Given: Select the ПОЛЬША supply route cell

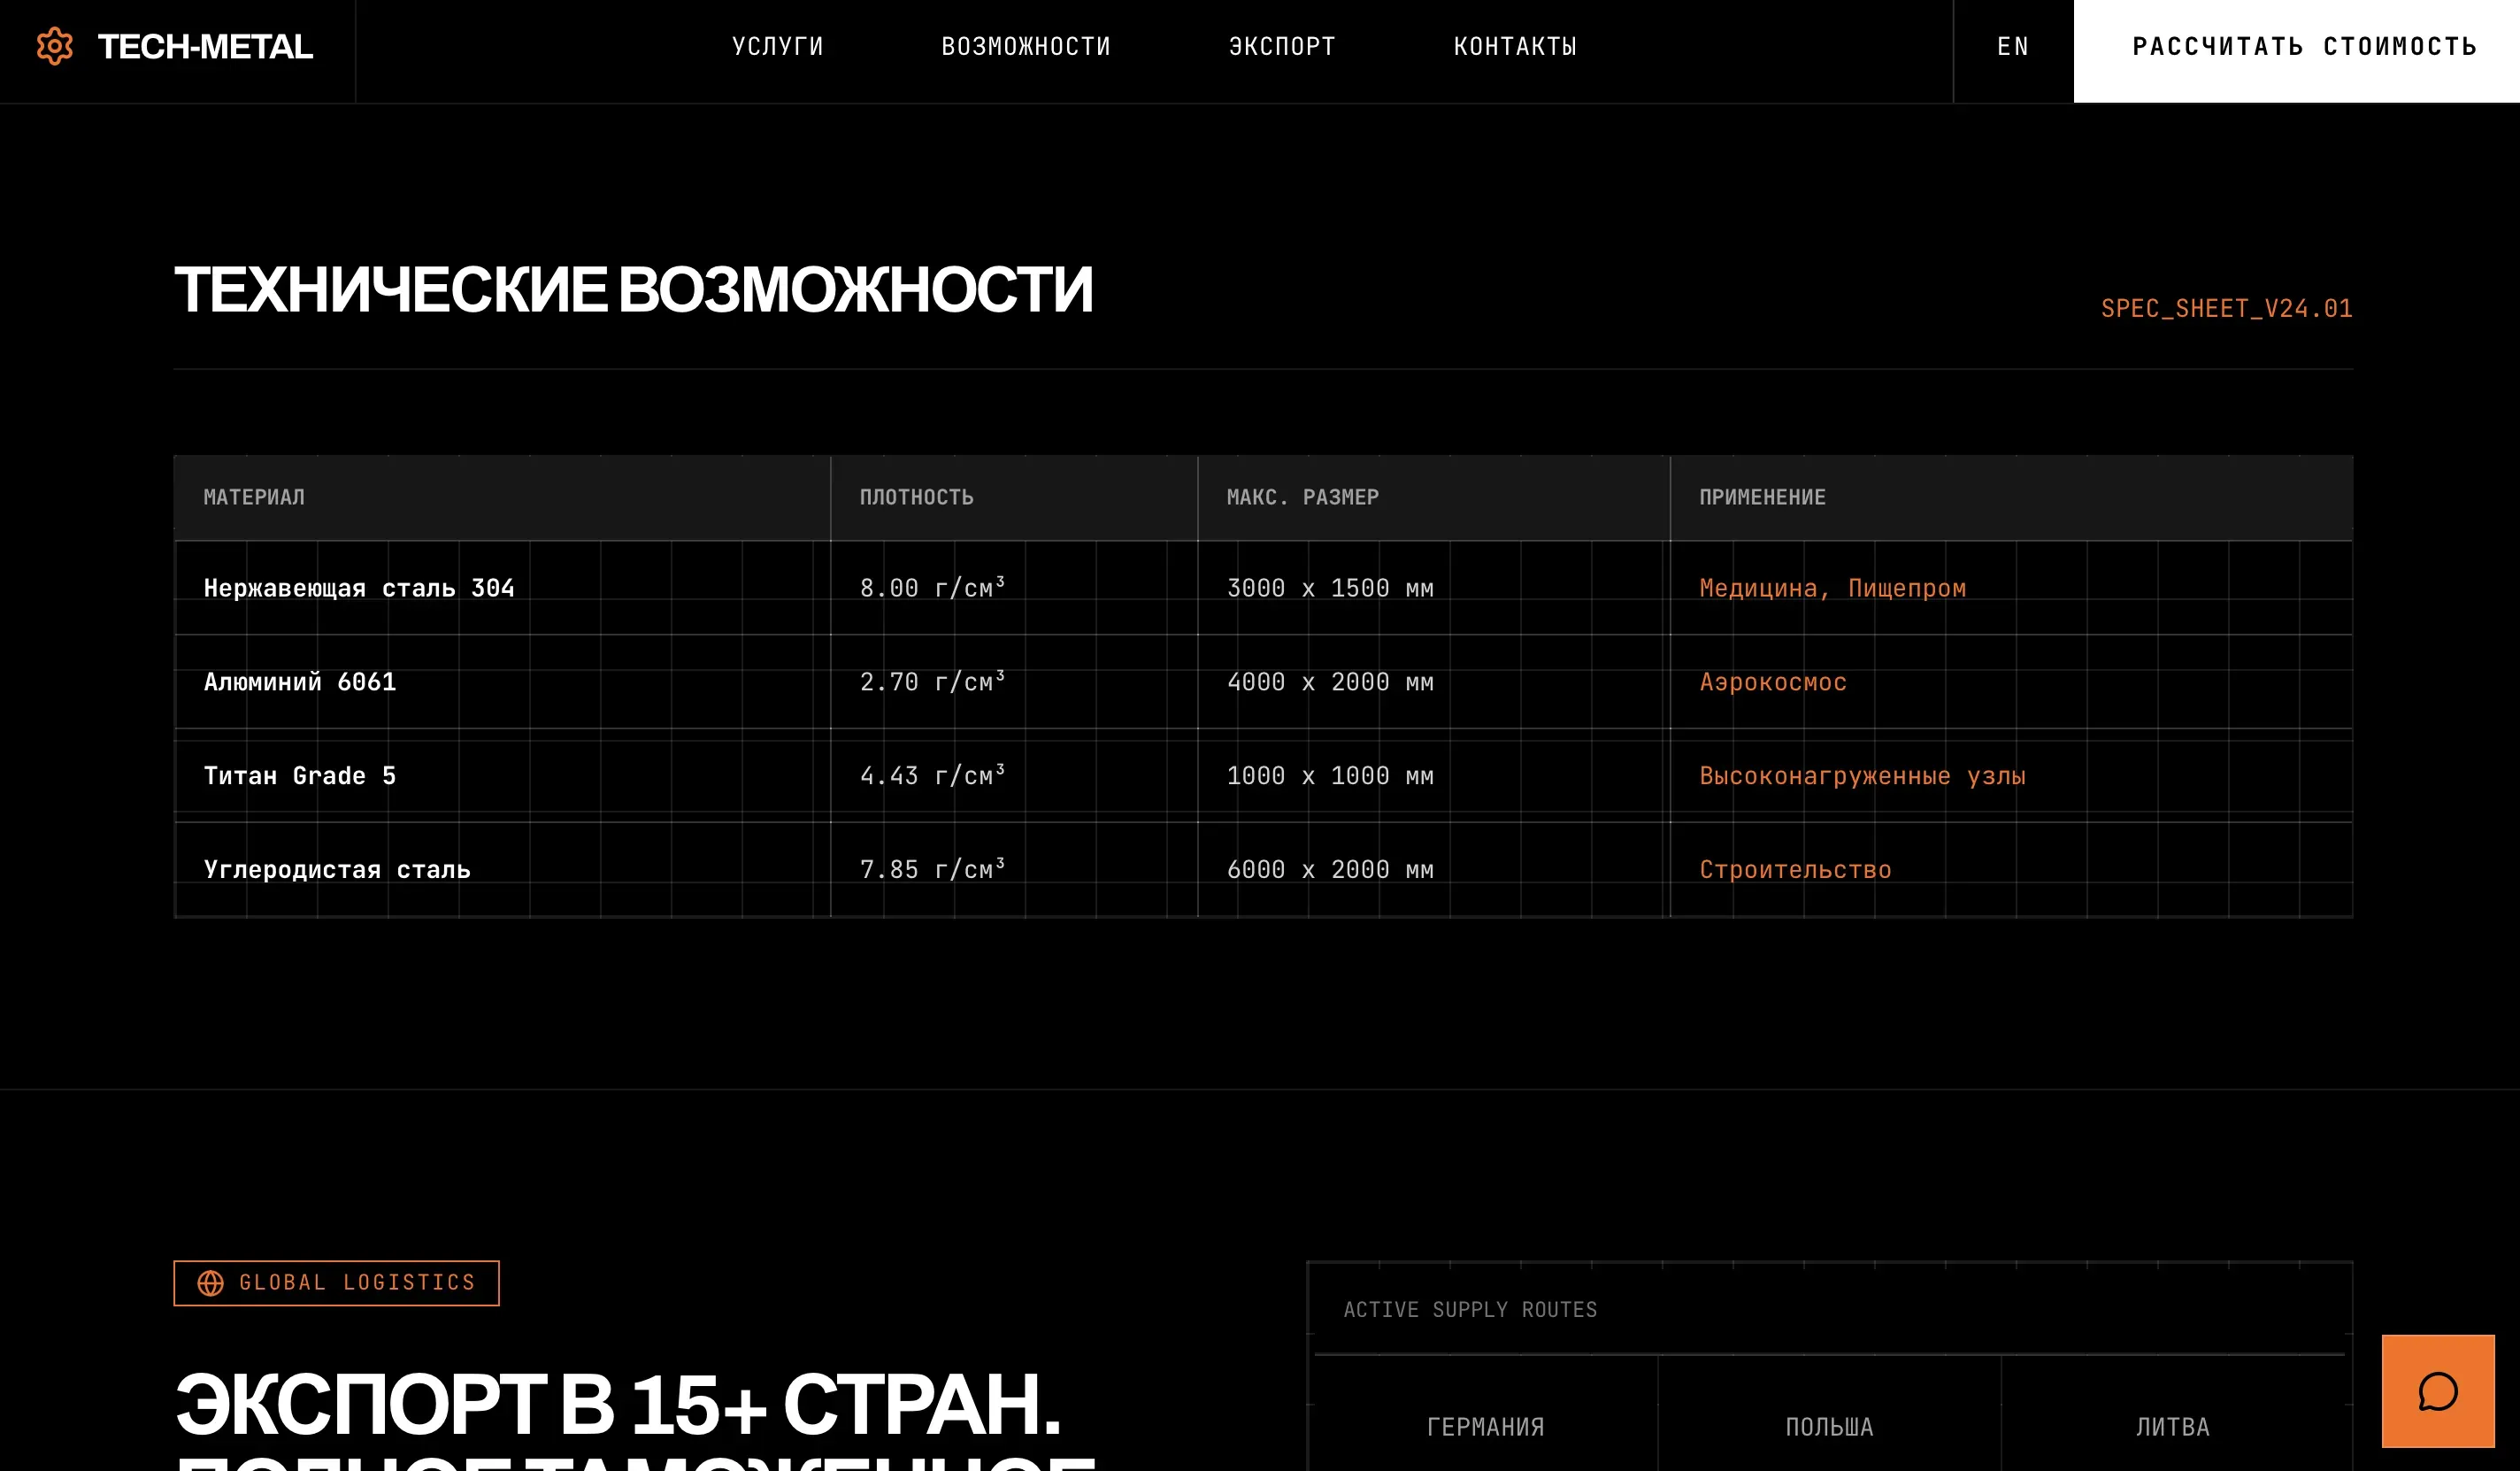Looking at the screenshot, I should click(1829, 1426).
